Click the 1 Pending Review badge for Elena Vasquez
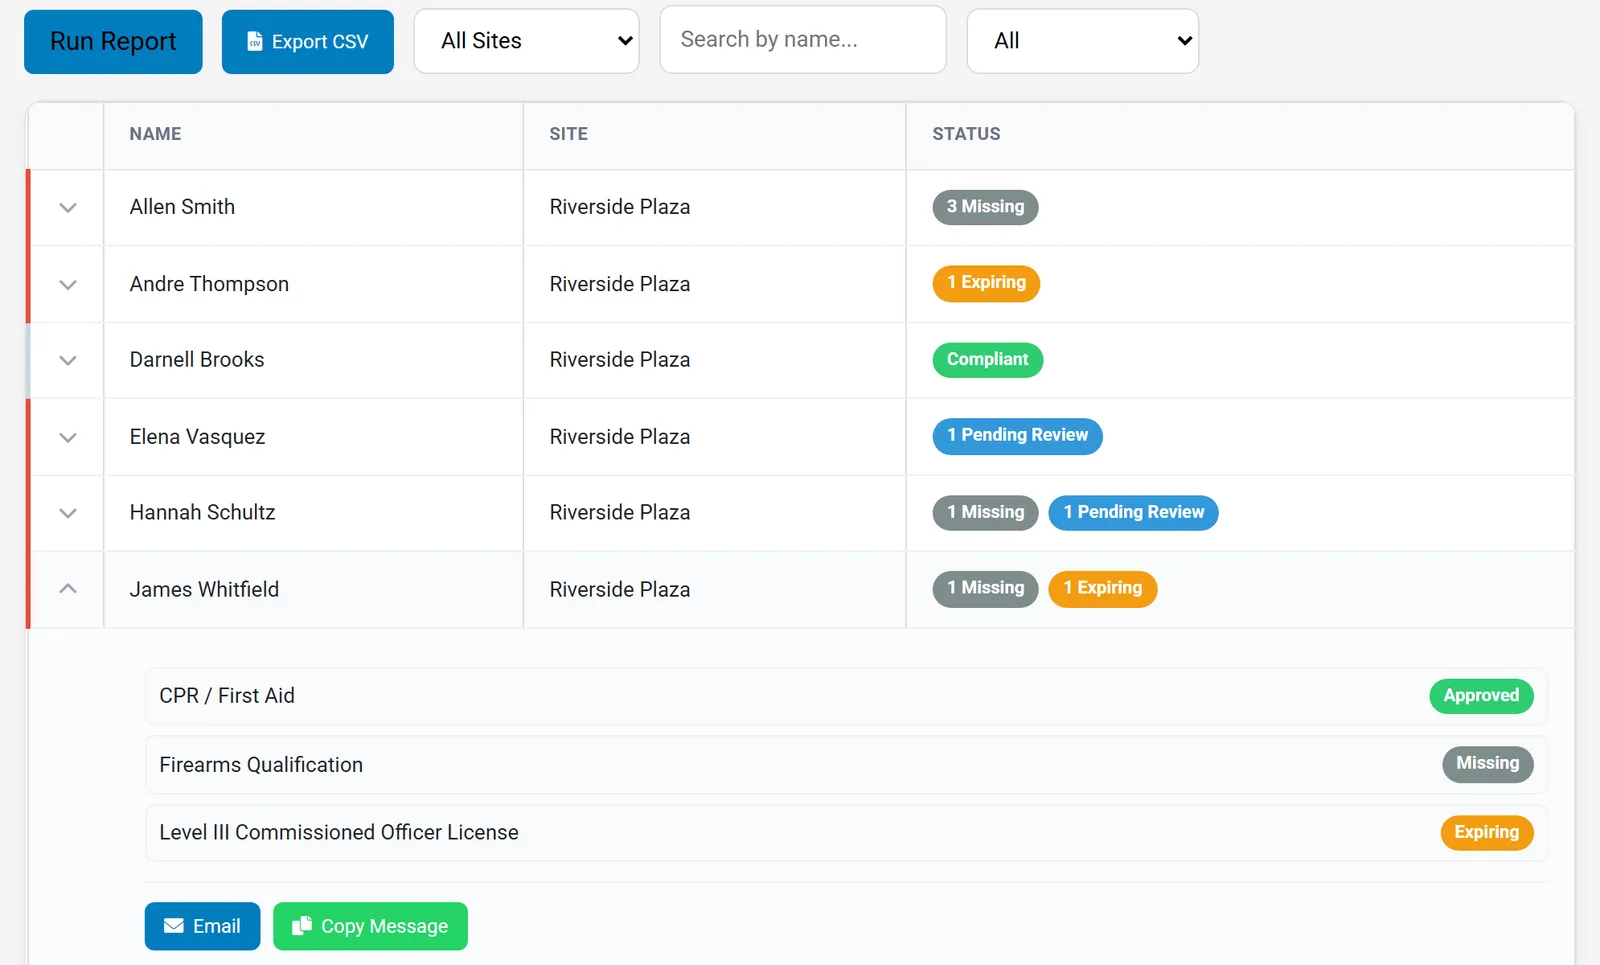The width and height of the screenshot is (1600, 965). [1017, 436]
